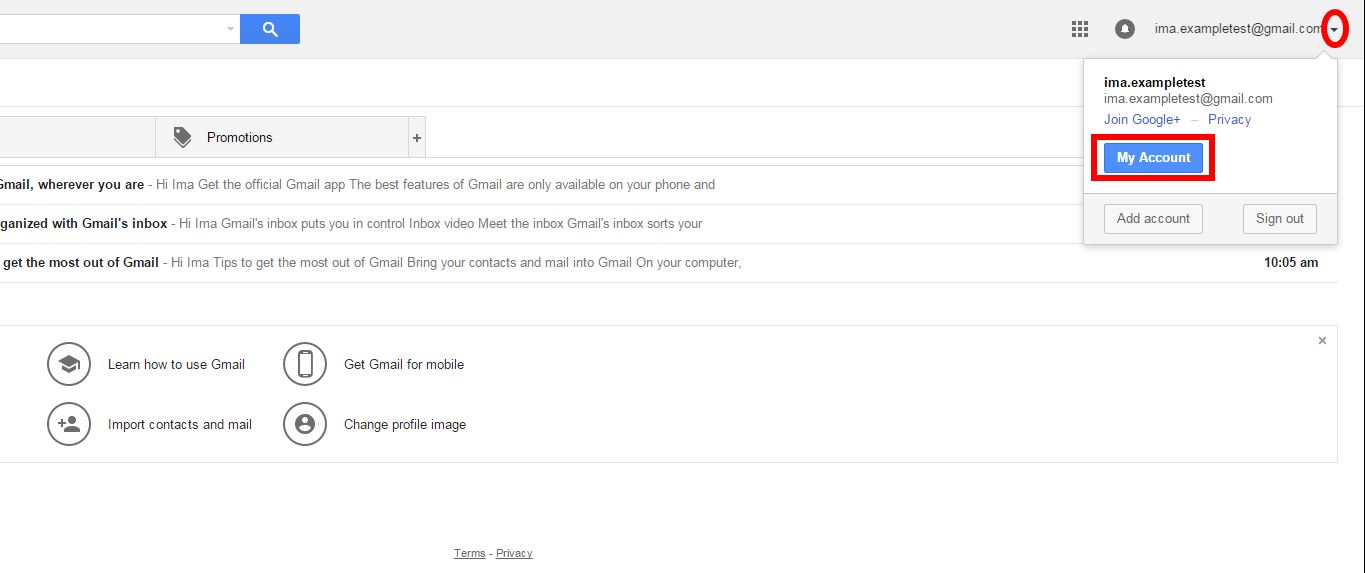Open the Google apps grid icon
Image resolution: width=1365 pixels, height=573 pixels.
(1080, 29)
